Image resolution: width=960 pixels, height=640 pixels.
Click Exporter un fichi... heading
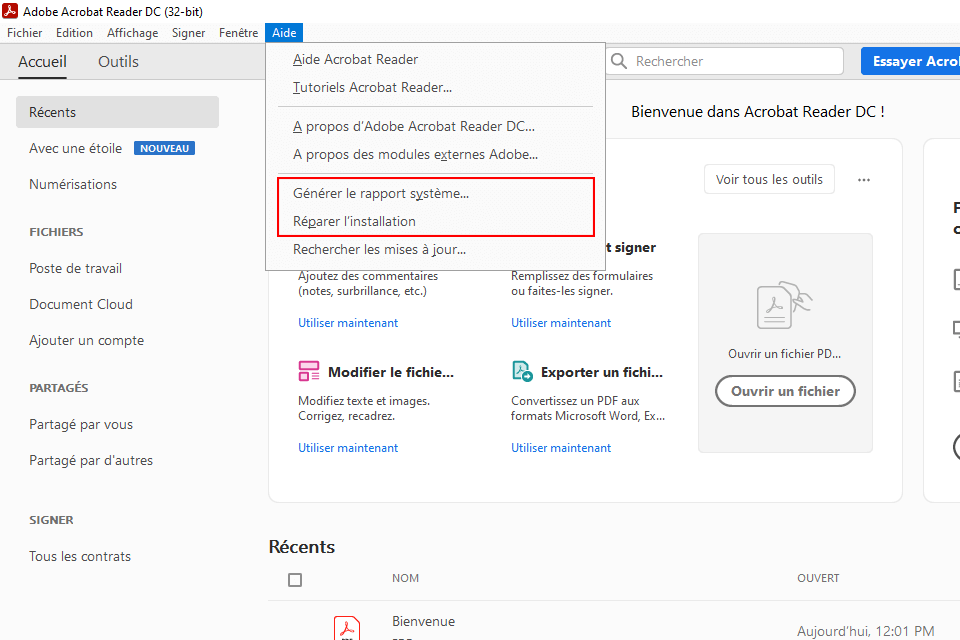[x=602, y=372]
